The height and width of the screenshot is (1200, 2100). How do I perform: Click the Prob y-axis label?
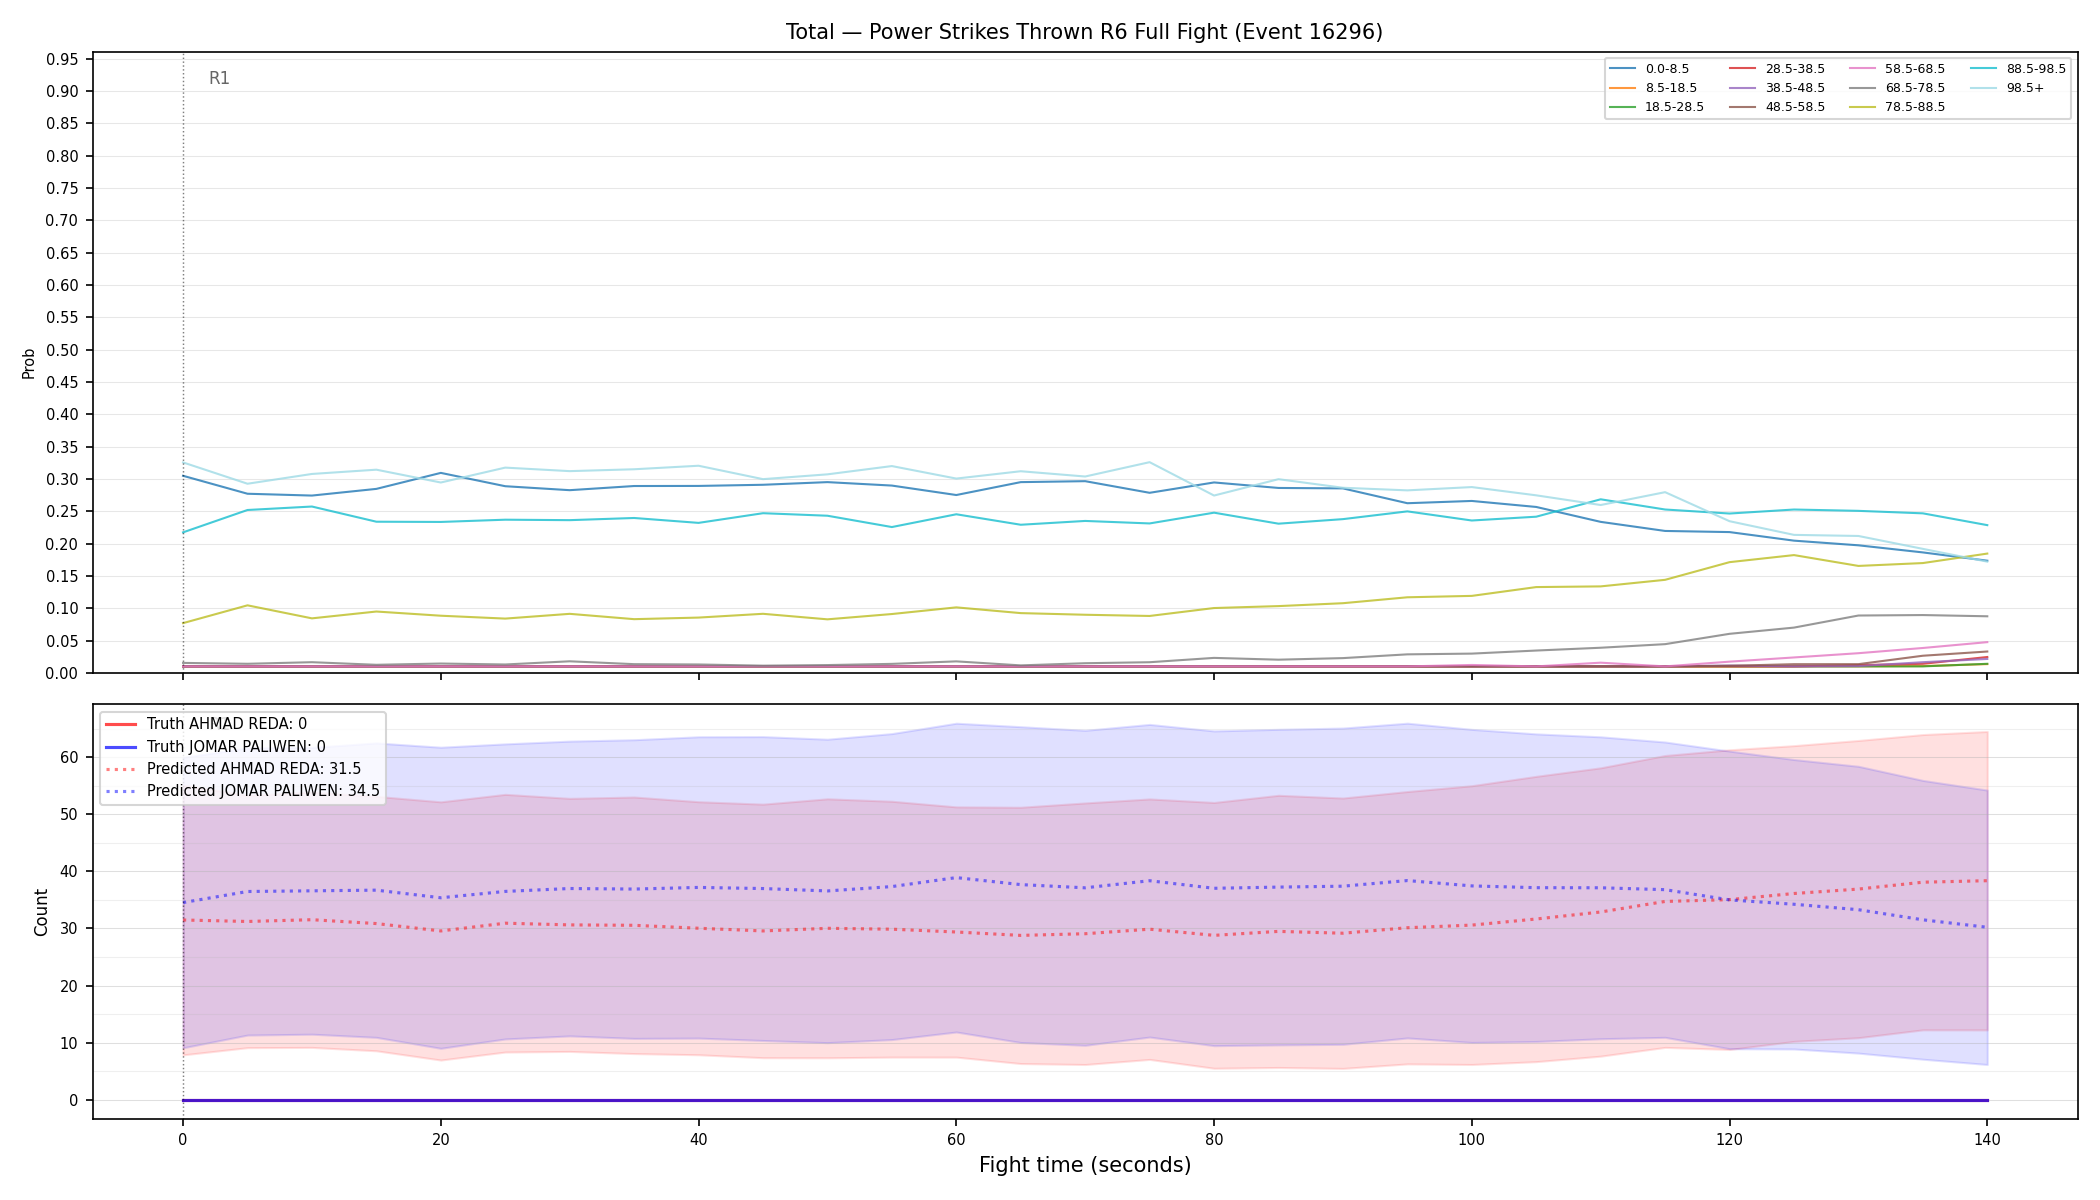click(28, 363)
